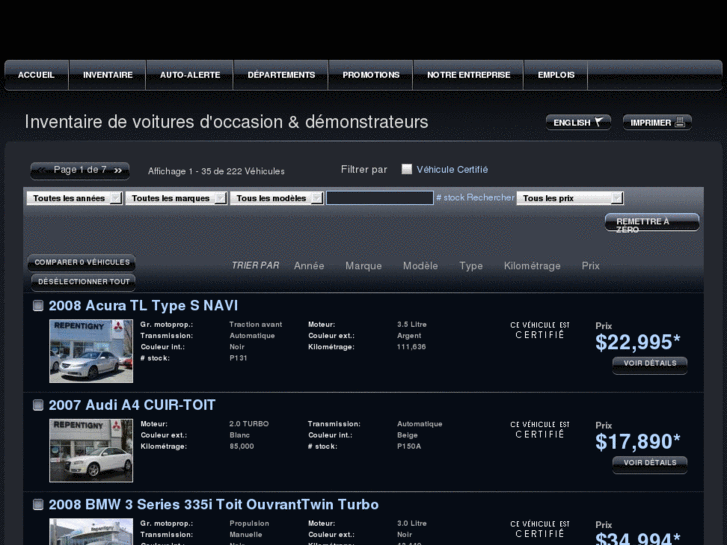Open the BMW 3 Series photo thumbnail
This screenshot has height=545, width=727.
click(91, 532)
